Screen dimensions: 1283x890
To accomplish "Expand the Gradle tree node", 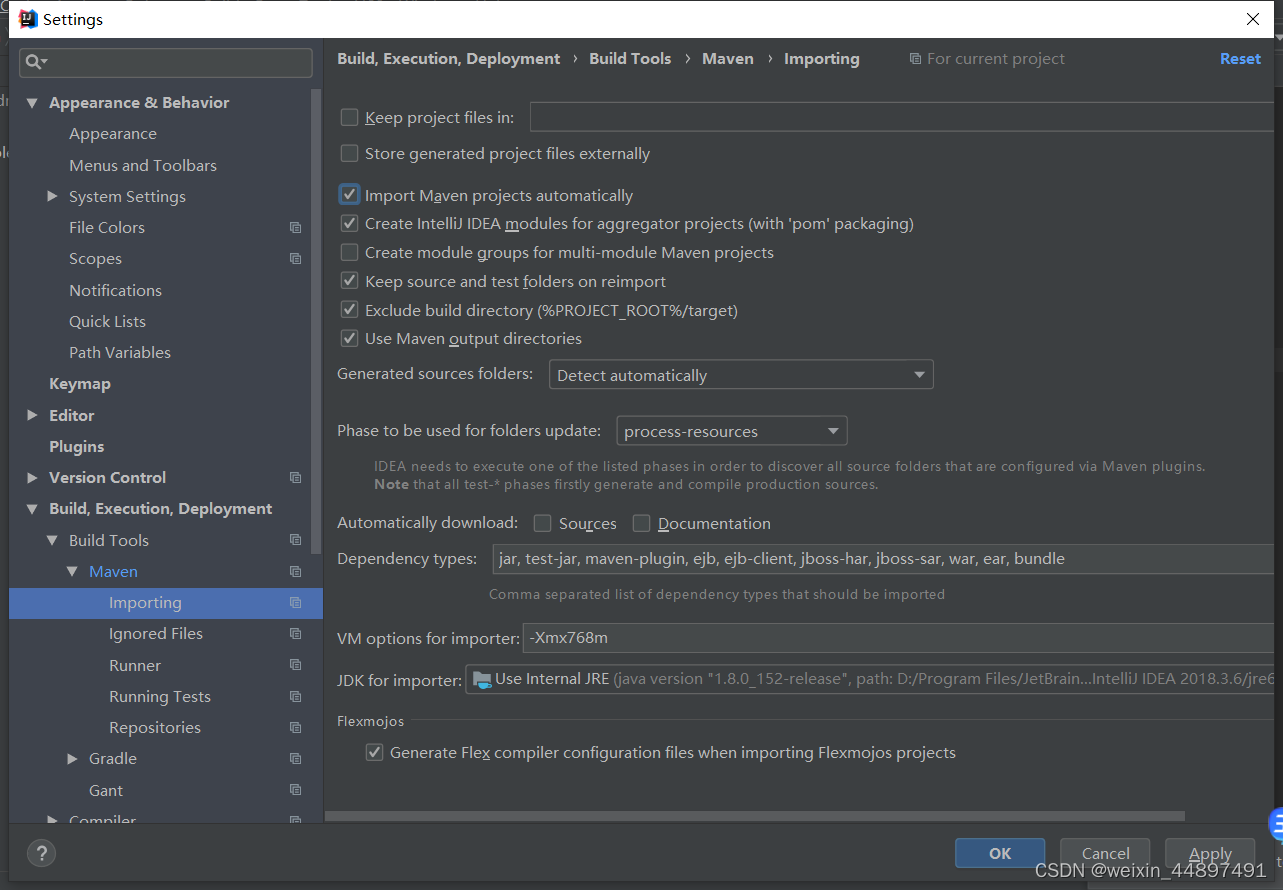I will tap(73, 759).
